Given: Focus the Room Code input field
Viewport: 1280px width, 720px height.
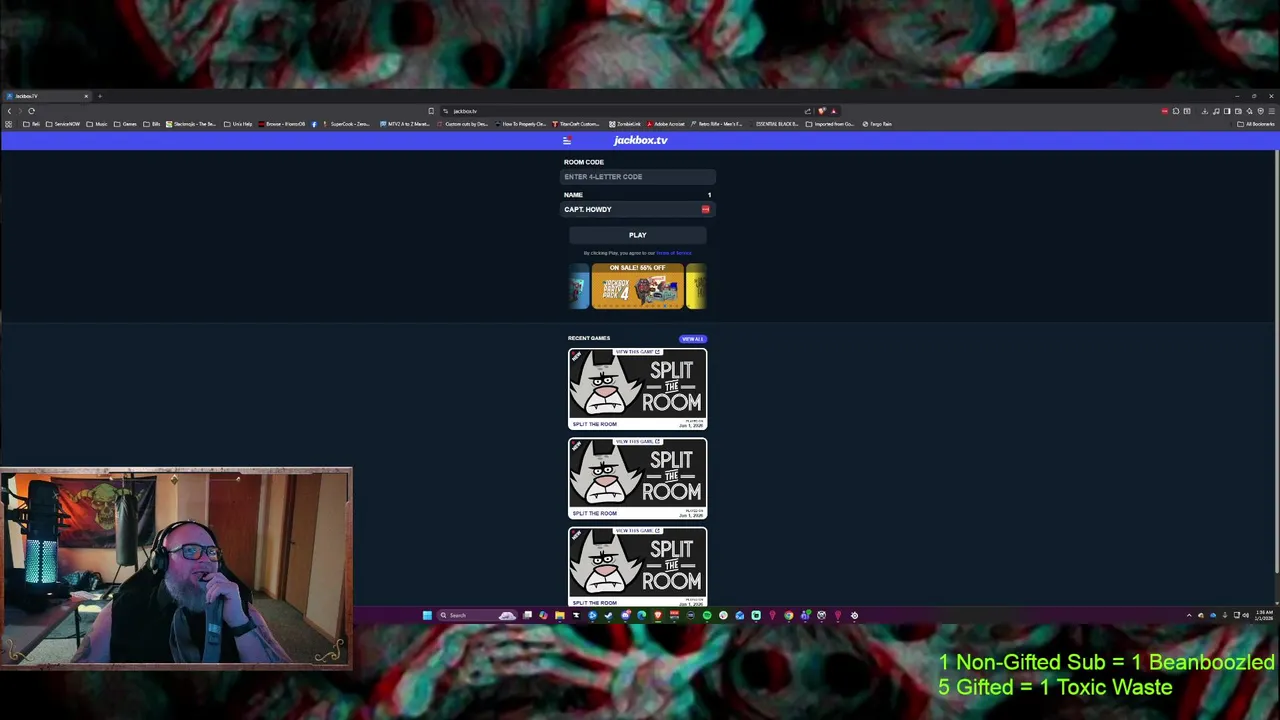Looking at the screenshot, I should [x=637, y=177].
